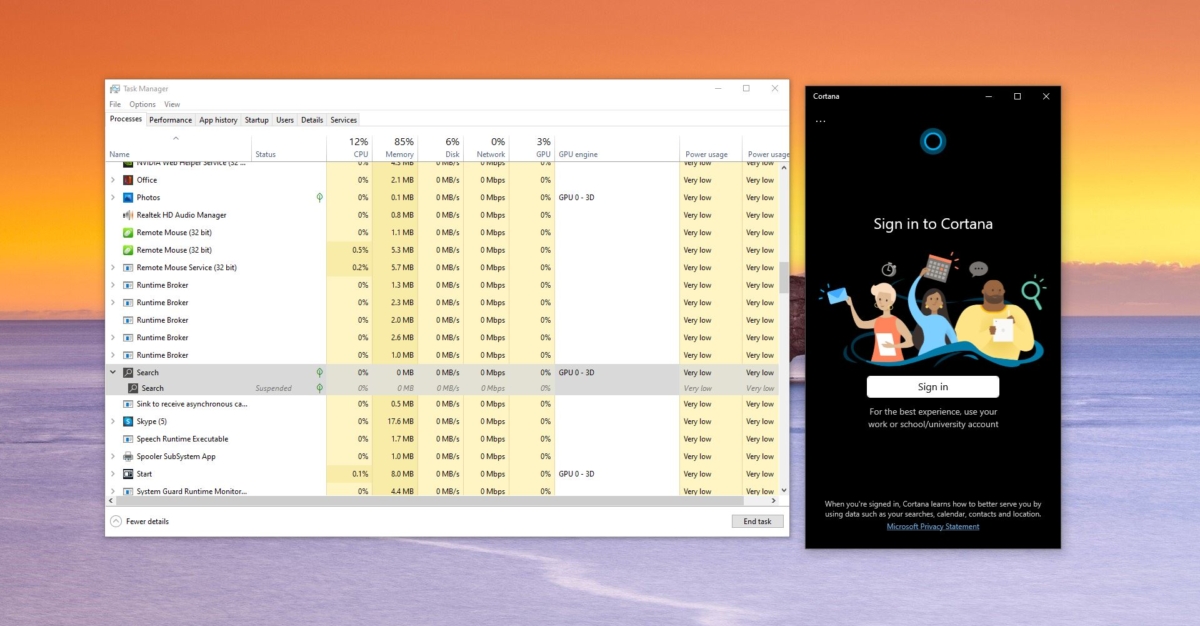Expand the Skype (5) process group
1200x626 pixels.
pyautogui.click(x=114, y=421)
